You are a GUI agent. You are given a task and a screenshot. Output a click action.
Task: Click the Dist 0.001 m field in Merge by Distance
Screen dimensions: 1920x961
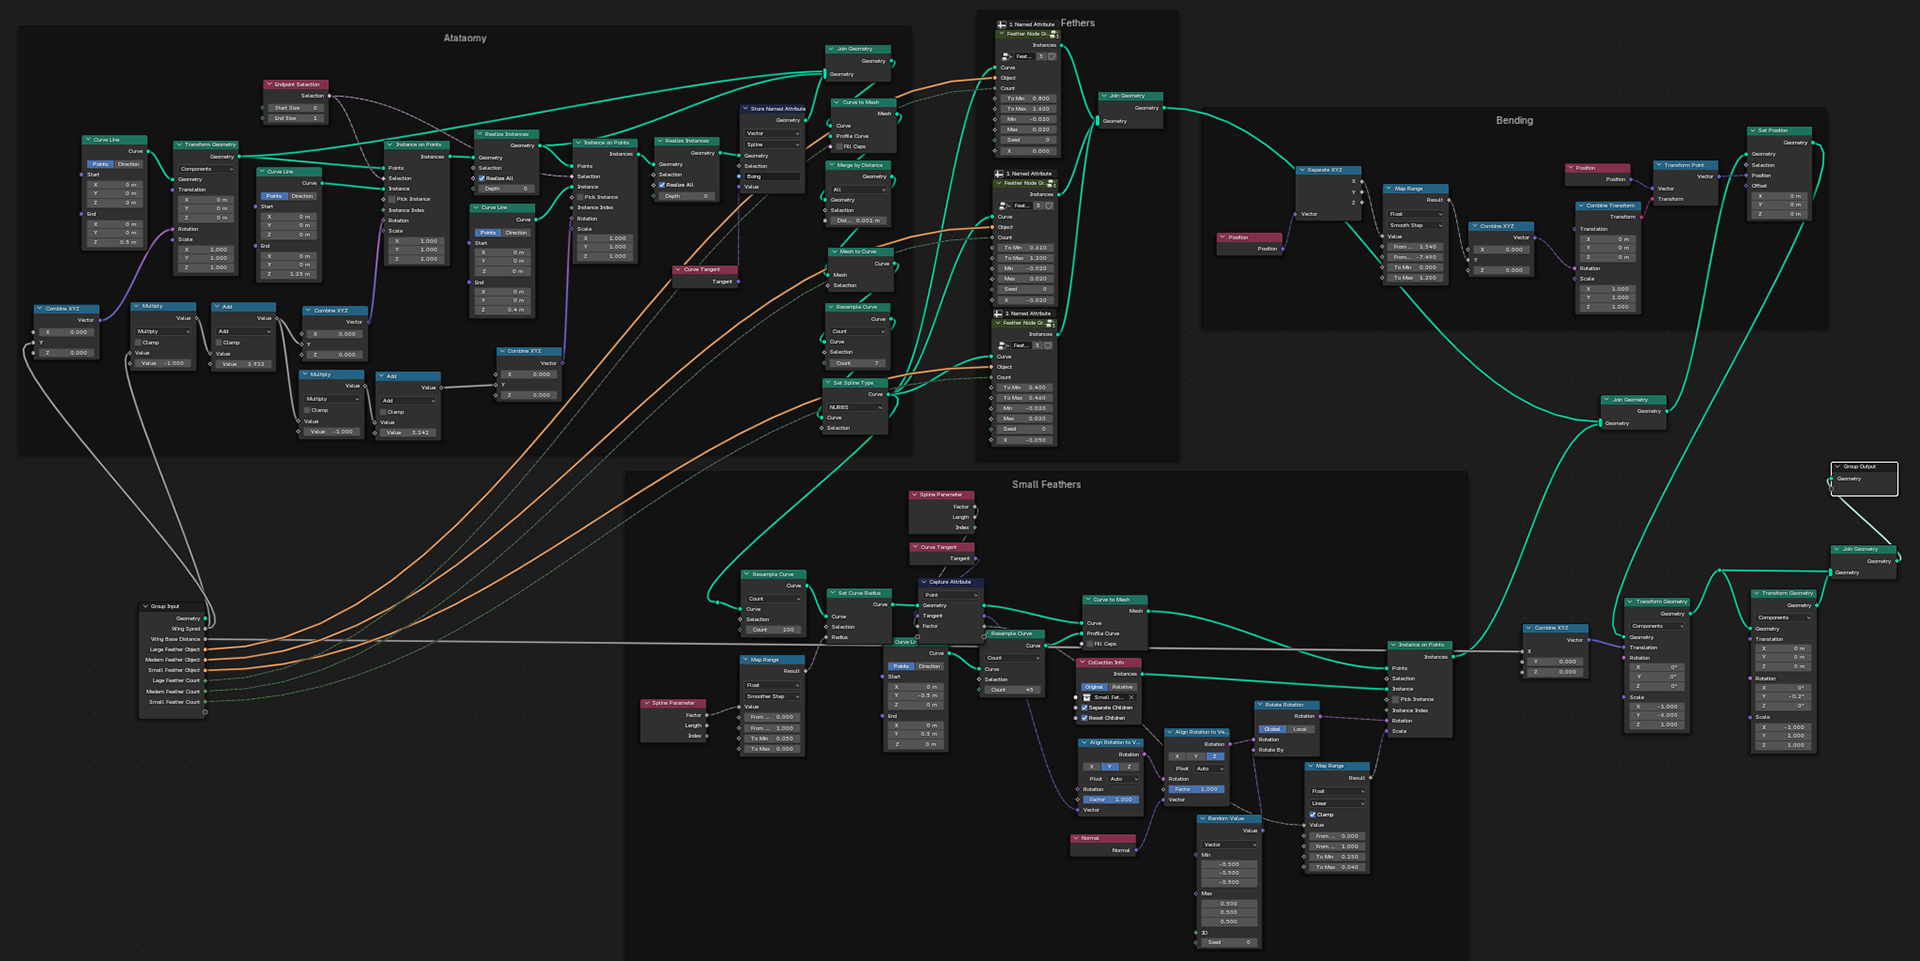pyautogui.click(x=860, y=221)
